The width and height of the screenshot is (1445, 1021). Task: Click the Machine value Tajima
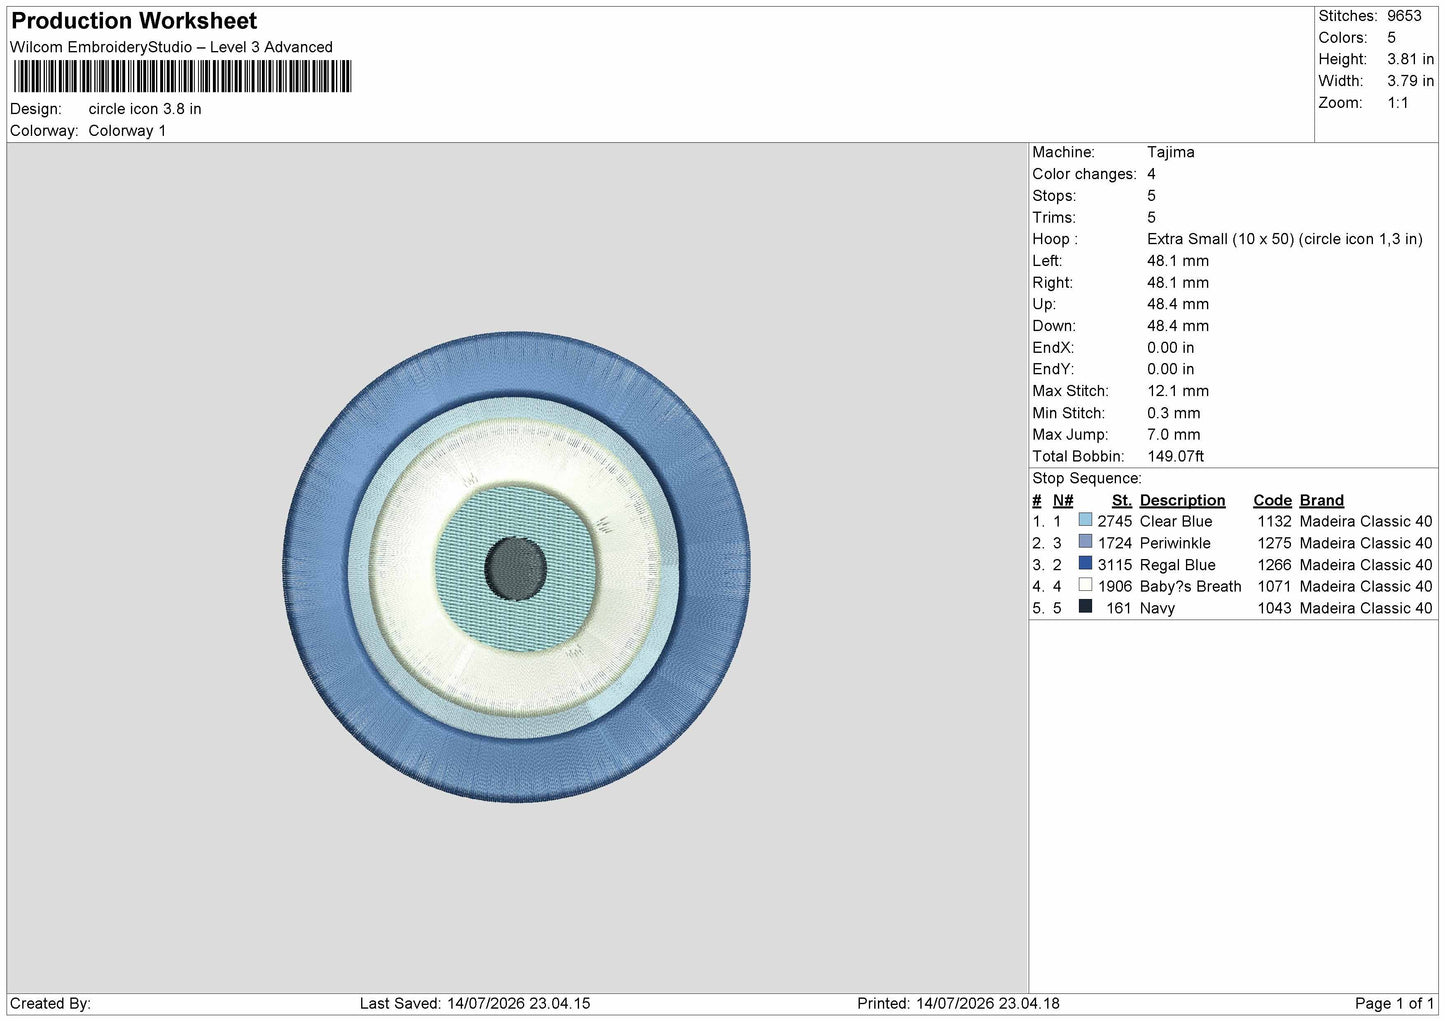coord(1171,152)
